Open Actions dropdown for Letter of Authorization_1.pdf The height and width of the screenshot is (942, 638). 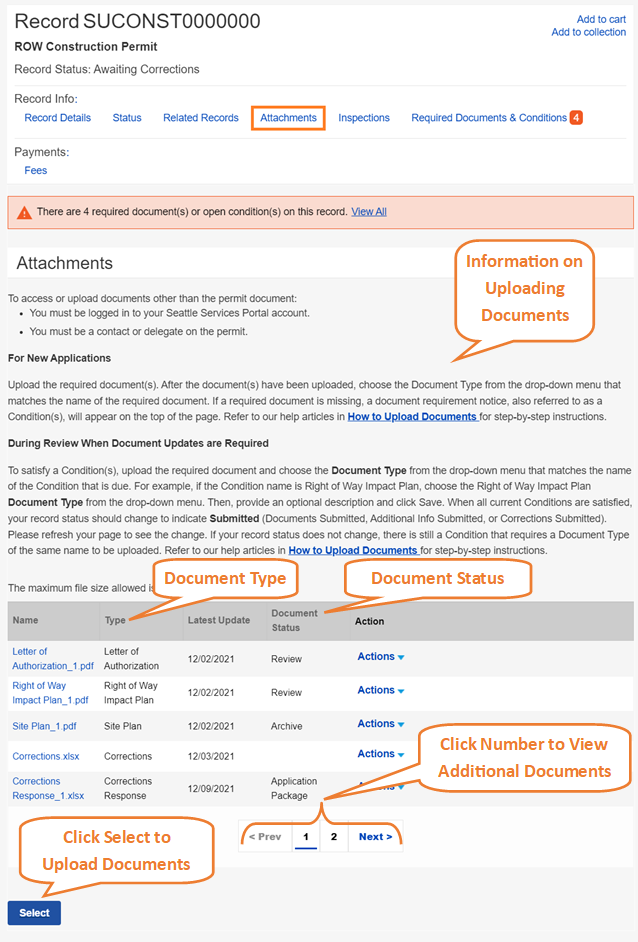380,657
